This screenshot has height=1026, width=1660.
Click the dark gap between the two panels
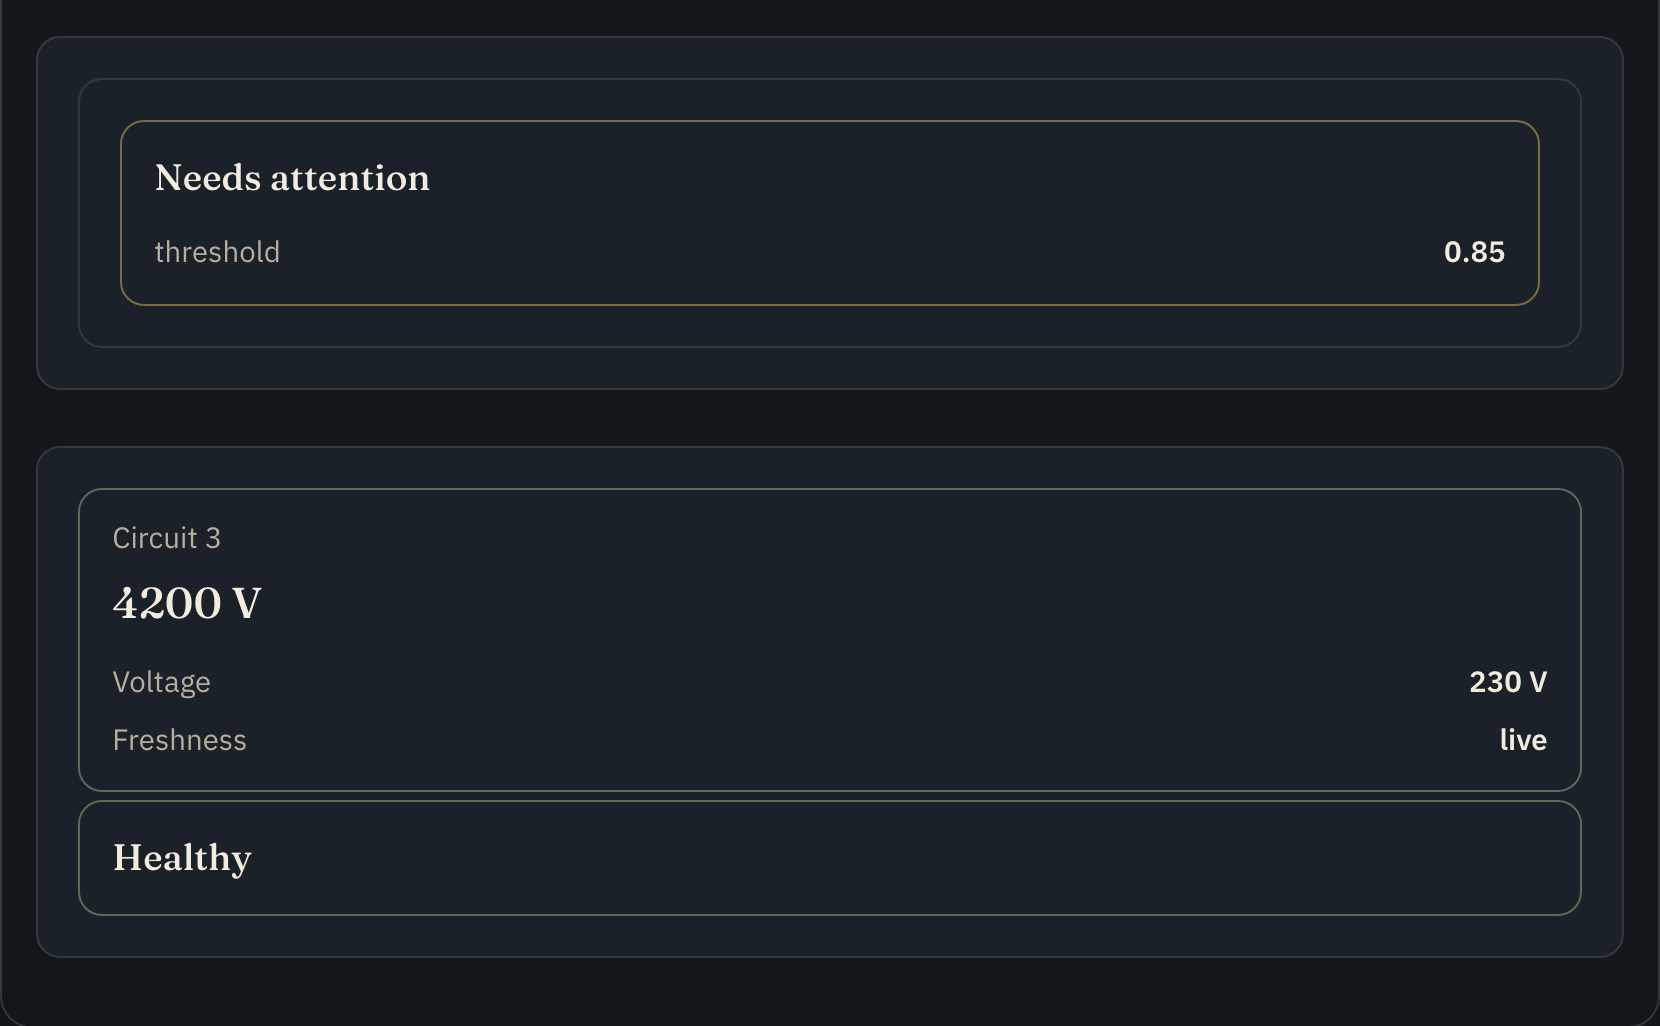click(x=829, y=418)
